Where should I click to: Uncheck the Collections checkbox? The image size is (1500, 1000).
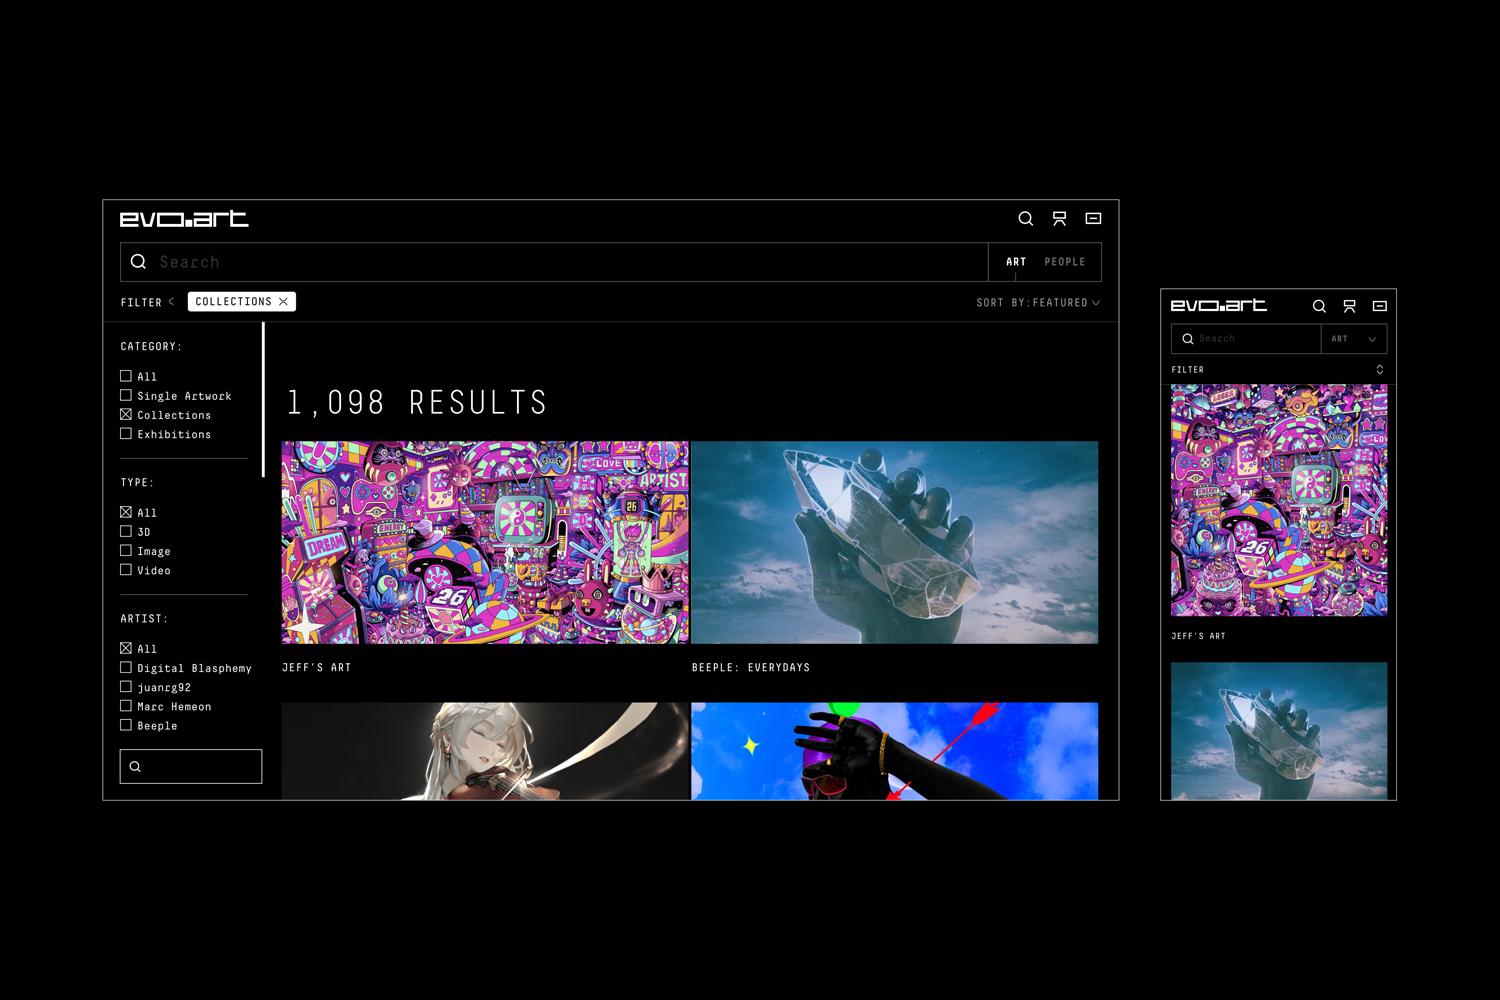pos(126,414)
